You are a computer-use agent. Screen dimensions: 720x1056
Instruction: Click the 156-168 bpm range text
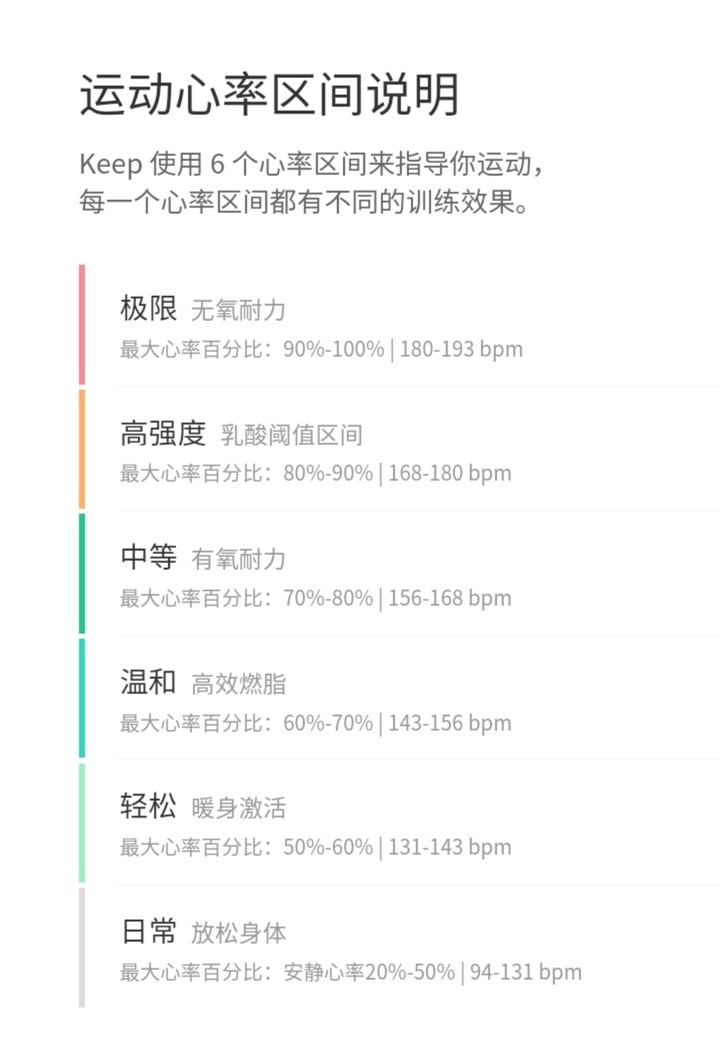(x=450, y=599)
